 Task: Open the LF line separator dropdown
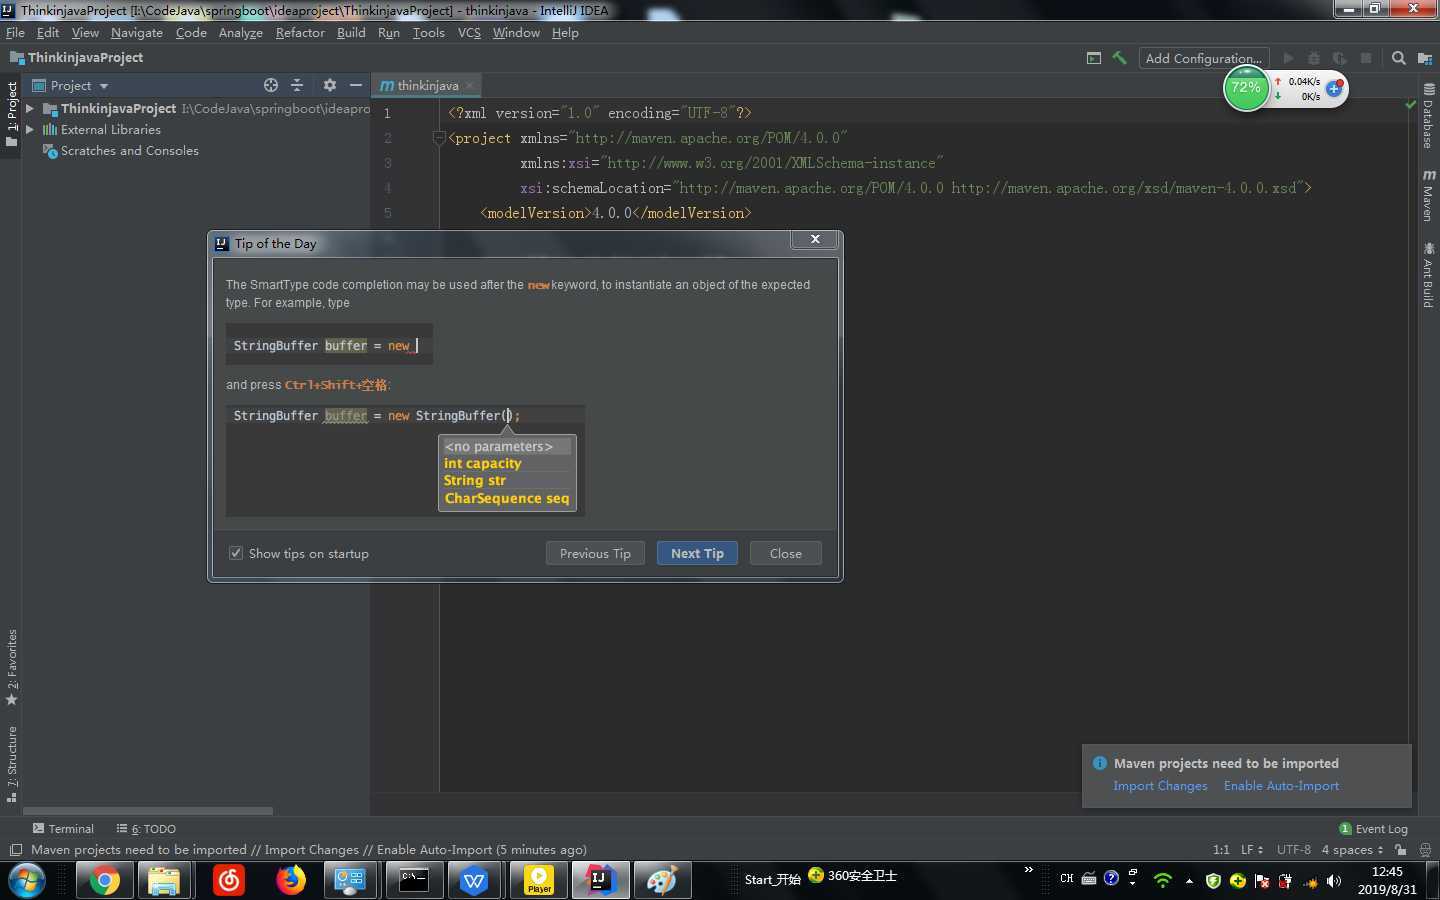1251,850
